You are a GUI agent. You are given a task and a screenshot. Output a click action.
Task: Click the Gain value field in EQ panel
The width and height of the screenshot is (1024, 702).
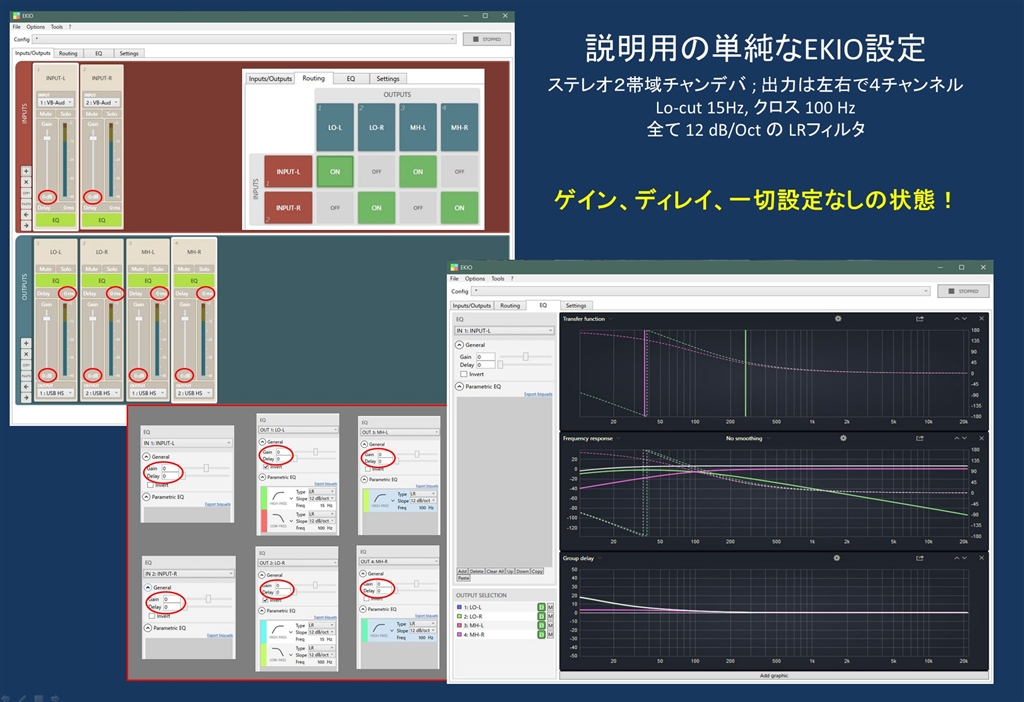click(485, 357)
